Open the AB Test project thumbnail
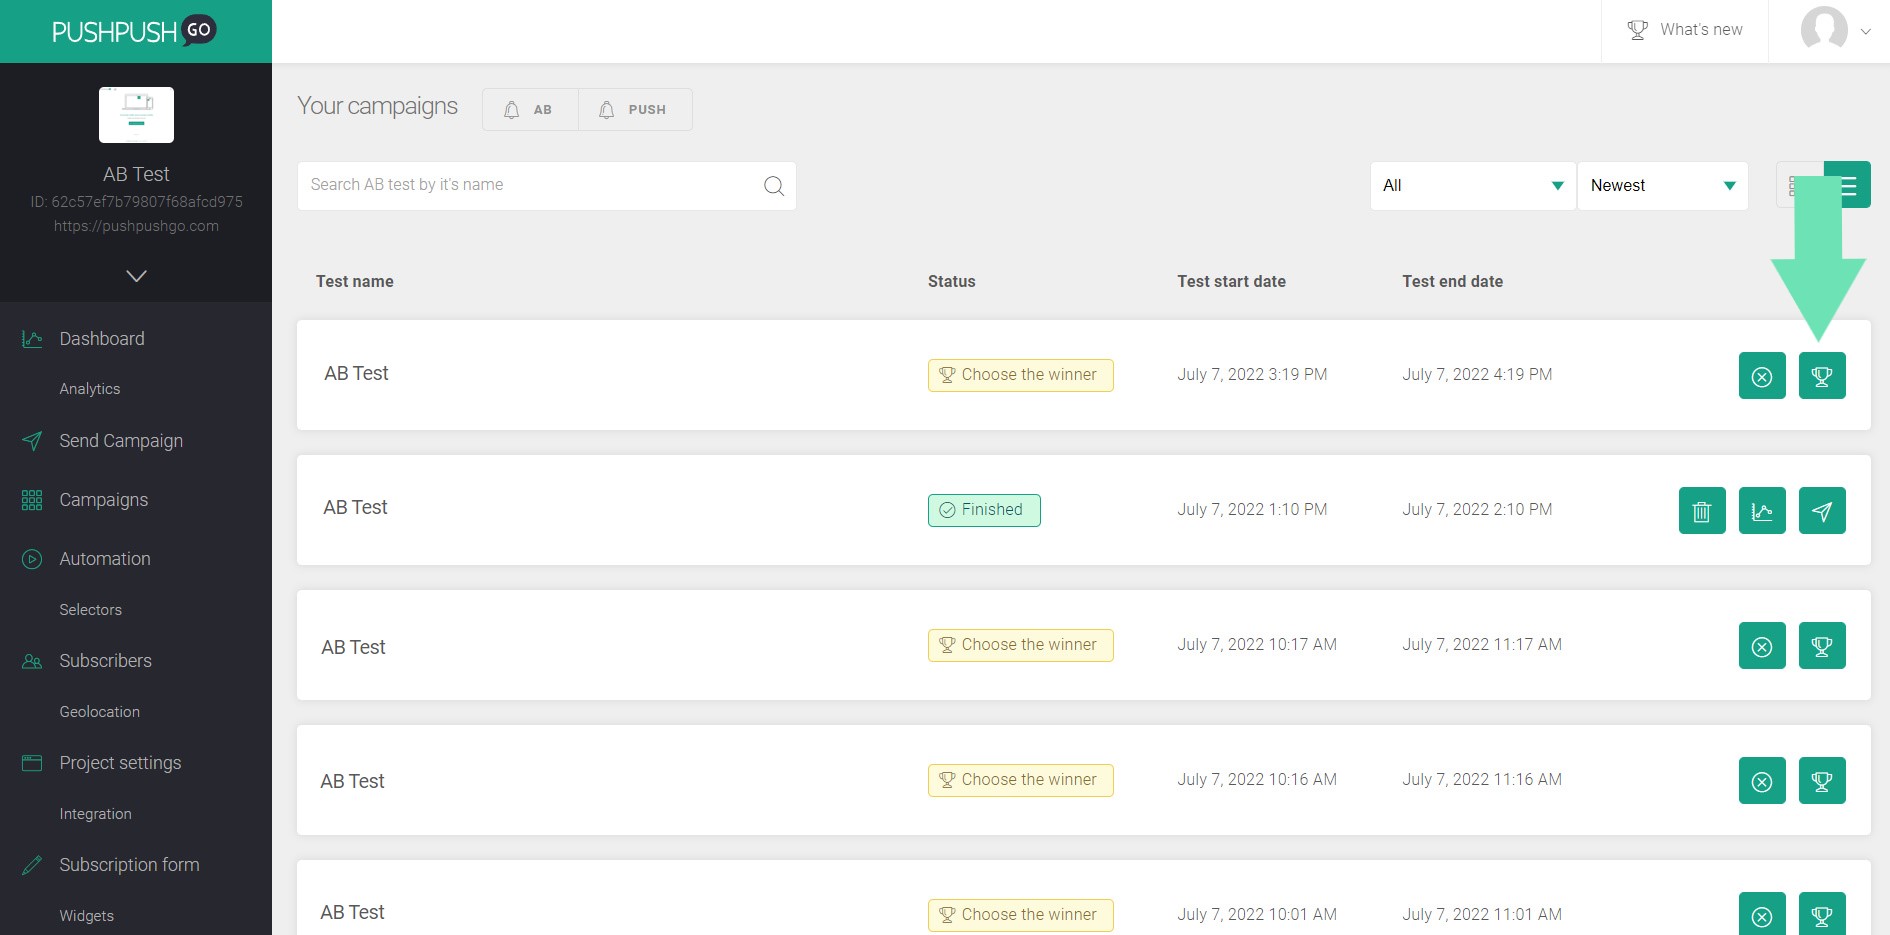Viewport: 1890px width, 935px height. [136, 115]
